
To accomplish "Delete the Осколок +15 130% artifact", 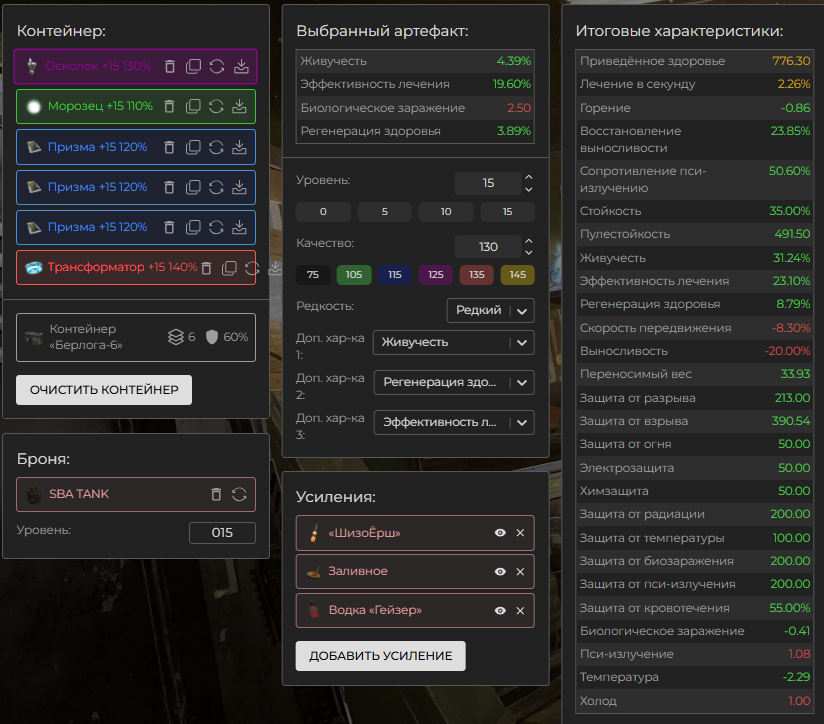I will tap(170, 66).
